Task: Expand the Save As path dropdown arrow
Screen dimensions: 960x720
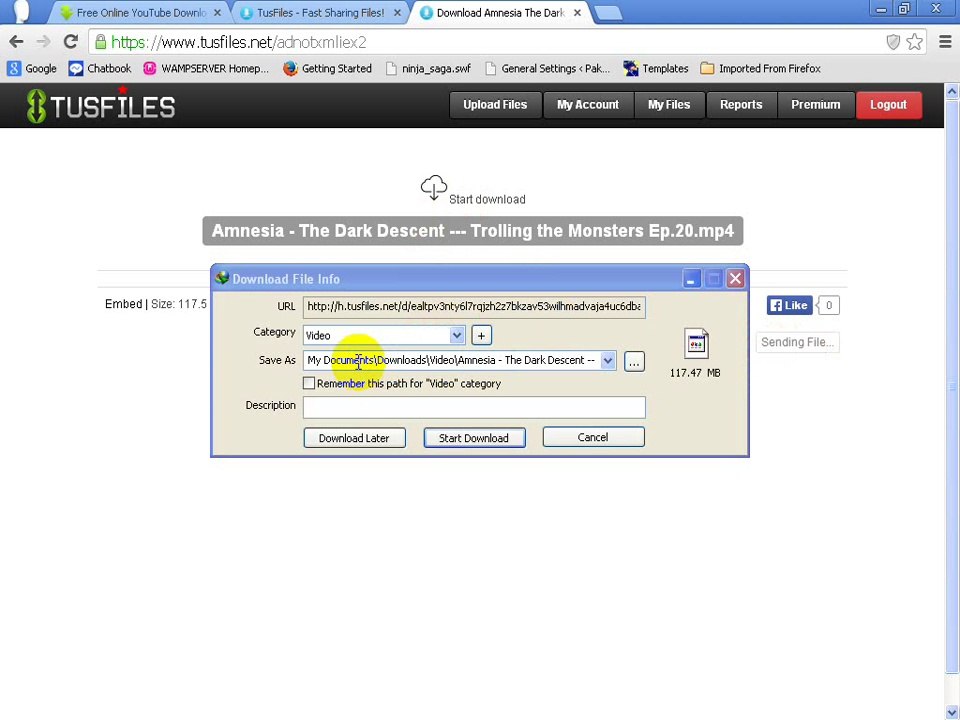Action: tap(607, 361)
